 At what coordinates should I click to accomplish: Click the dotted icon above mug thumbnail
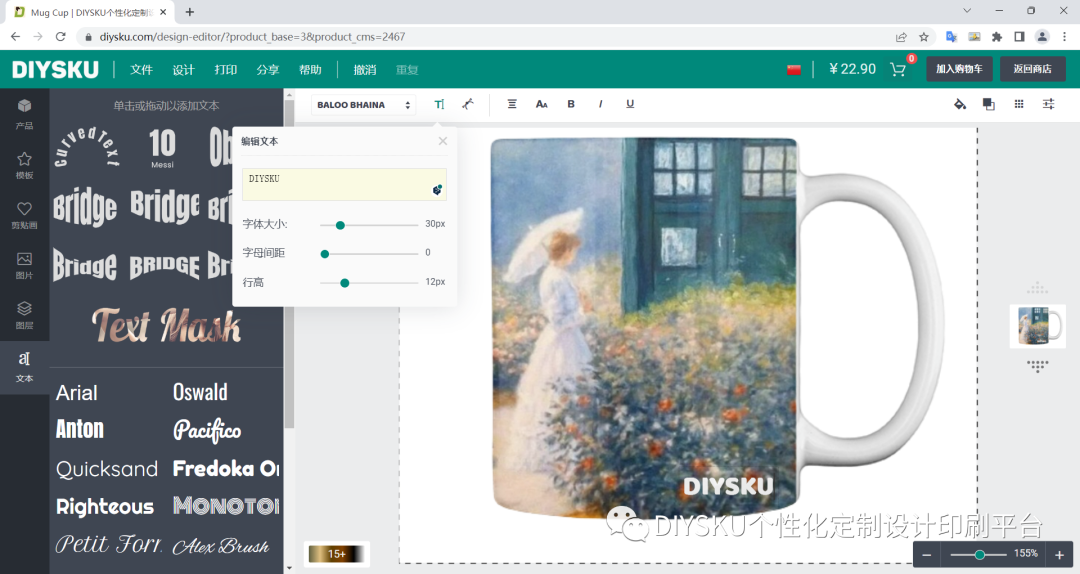1037,288
